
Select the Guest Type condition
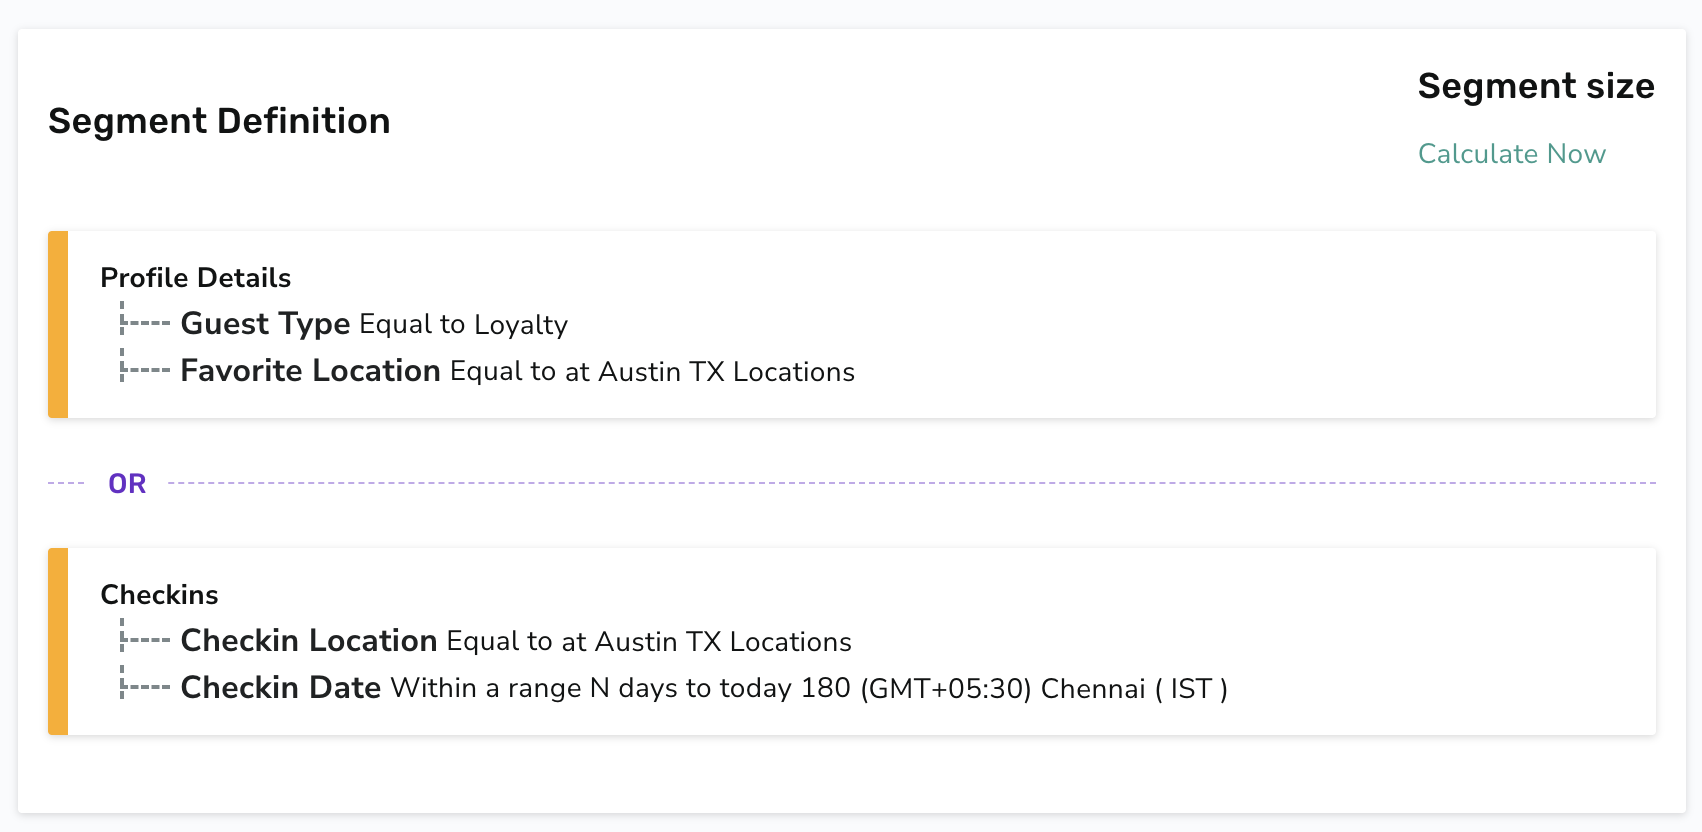[374, 324]
